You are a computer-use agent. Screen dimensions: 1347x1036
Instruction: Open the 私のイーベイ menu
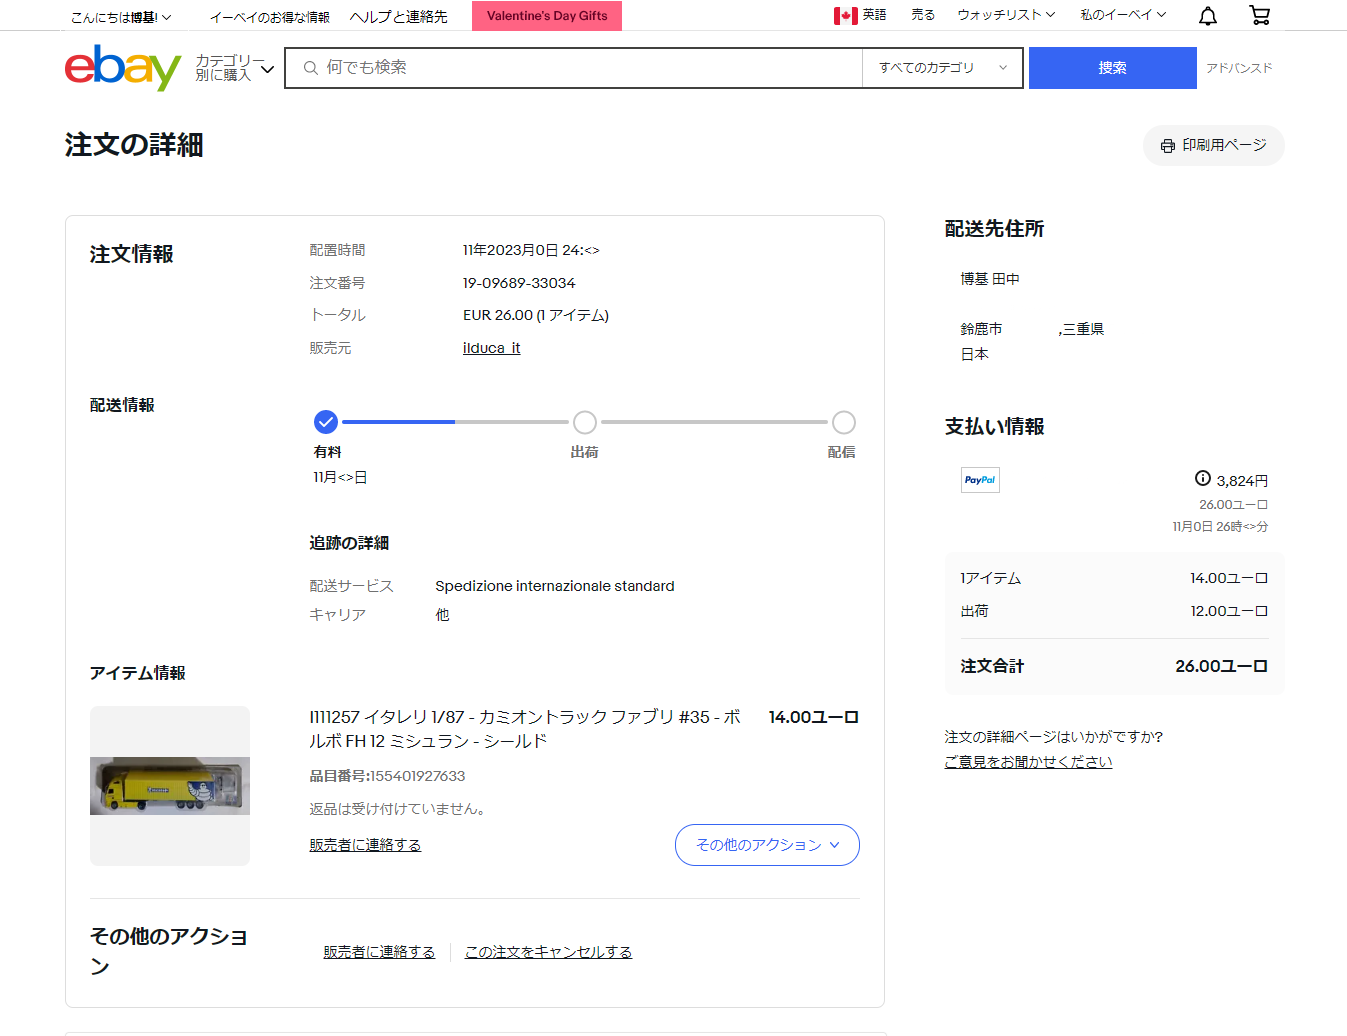[x=1122, y=15]
